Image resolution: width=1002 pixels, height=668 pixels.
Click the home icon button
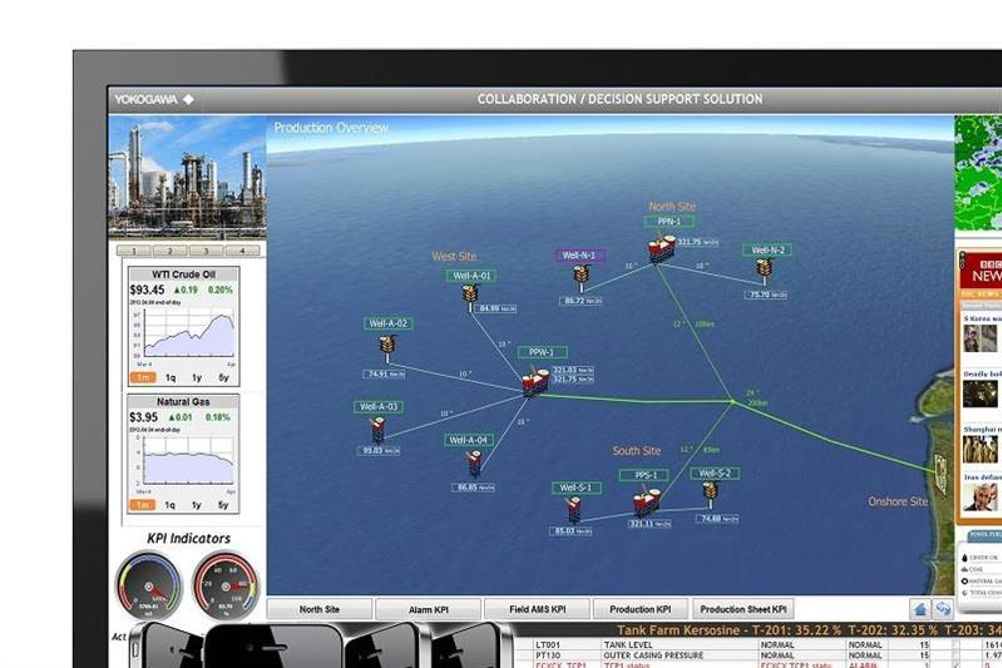coord(920,609)
